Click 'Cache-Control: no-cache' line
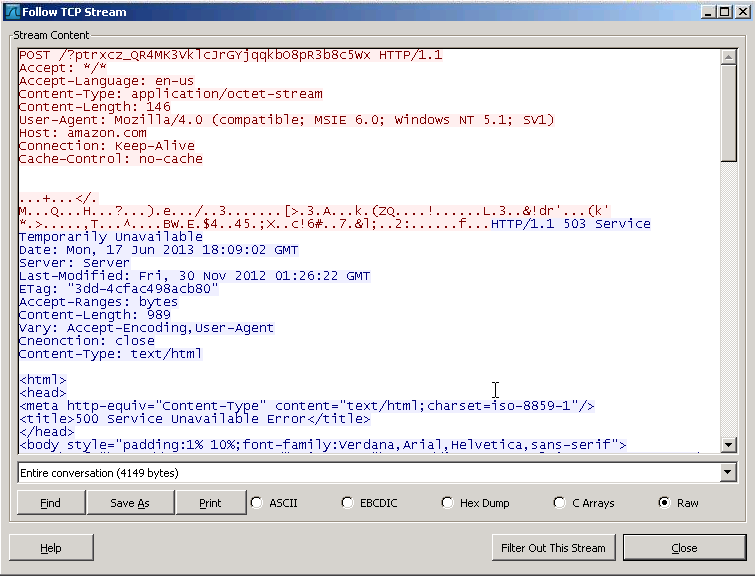This screenshot has width=755, height=580. point(111,159)
